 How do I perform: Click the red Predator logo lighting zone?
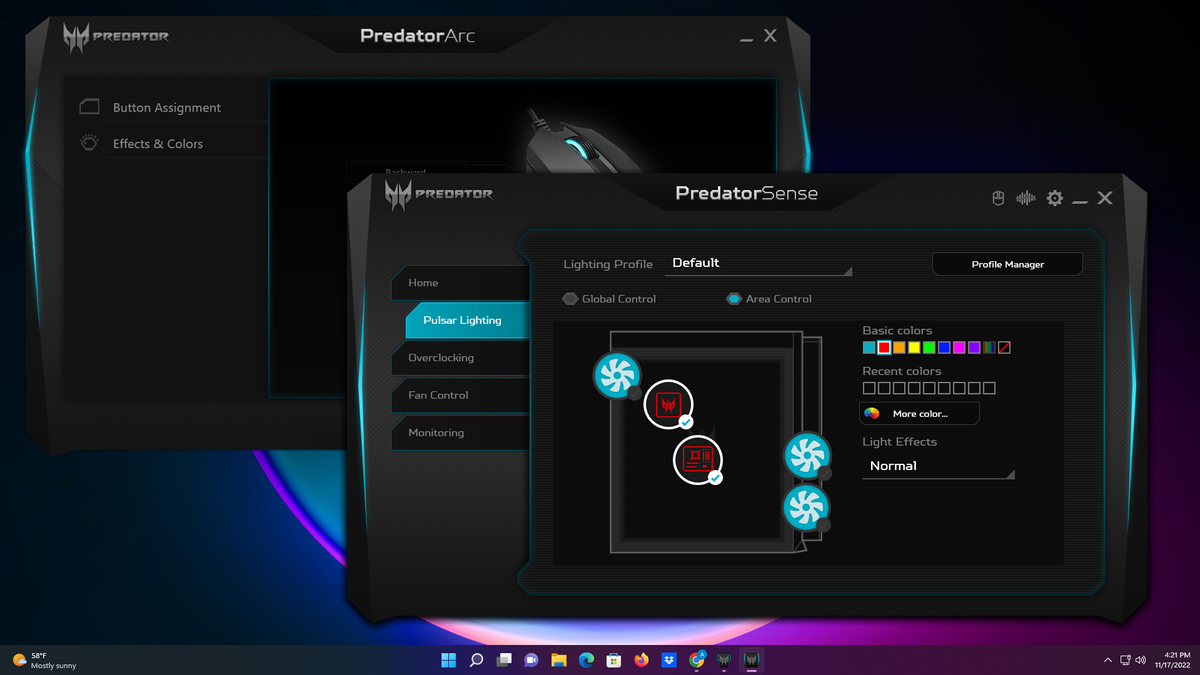tap(668, 404)
